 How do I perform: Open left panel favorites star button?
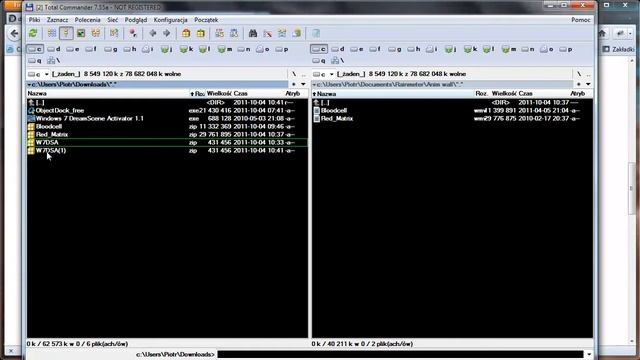293,84
